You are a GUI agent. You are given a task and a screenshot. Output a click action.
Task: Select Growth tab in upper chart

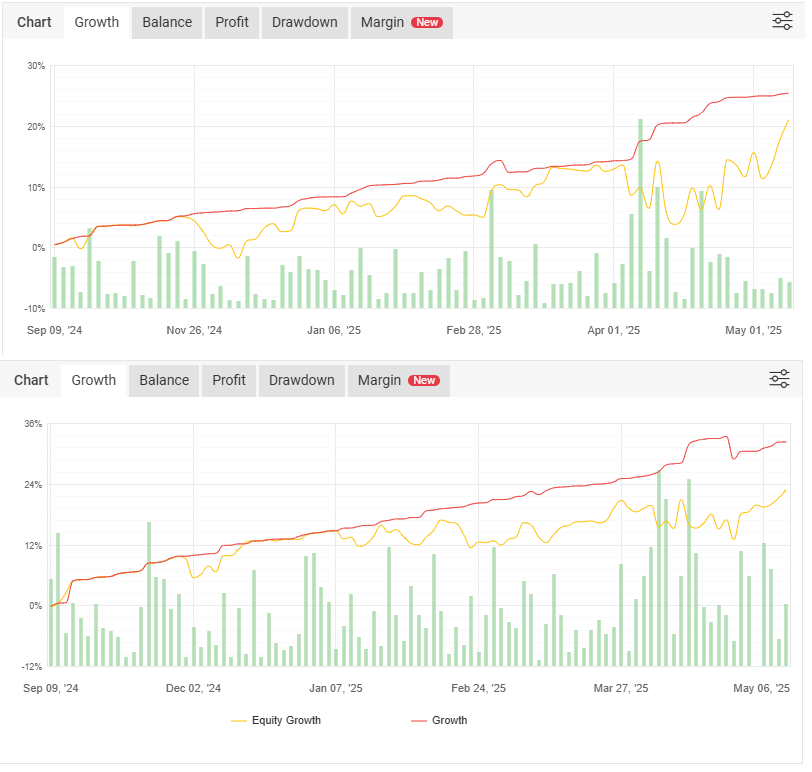(x=97, y=22)
